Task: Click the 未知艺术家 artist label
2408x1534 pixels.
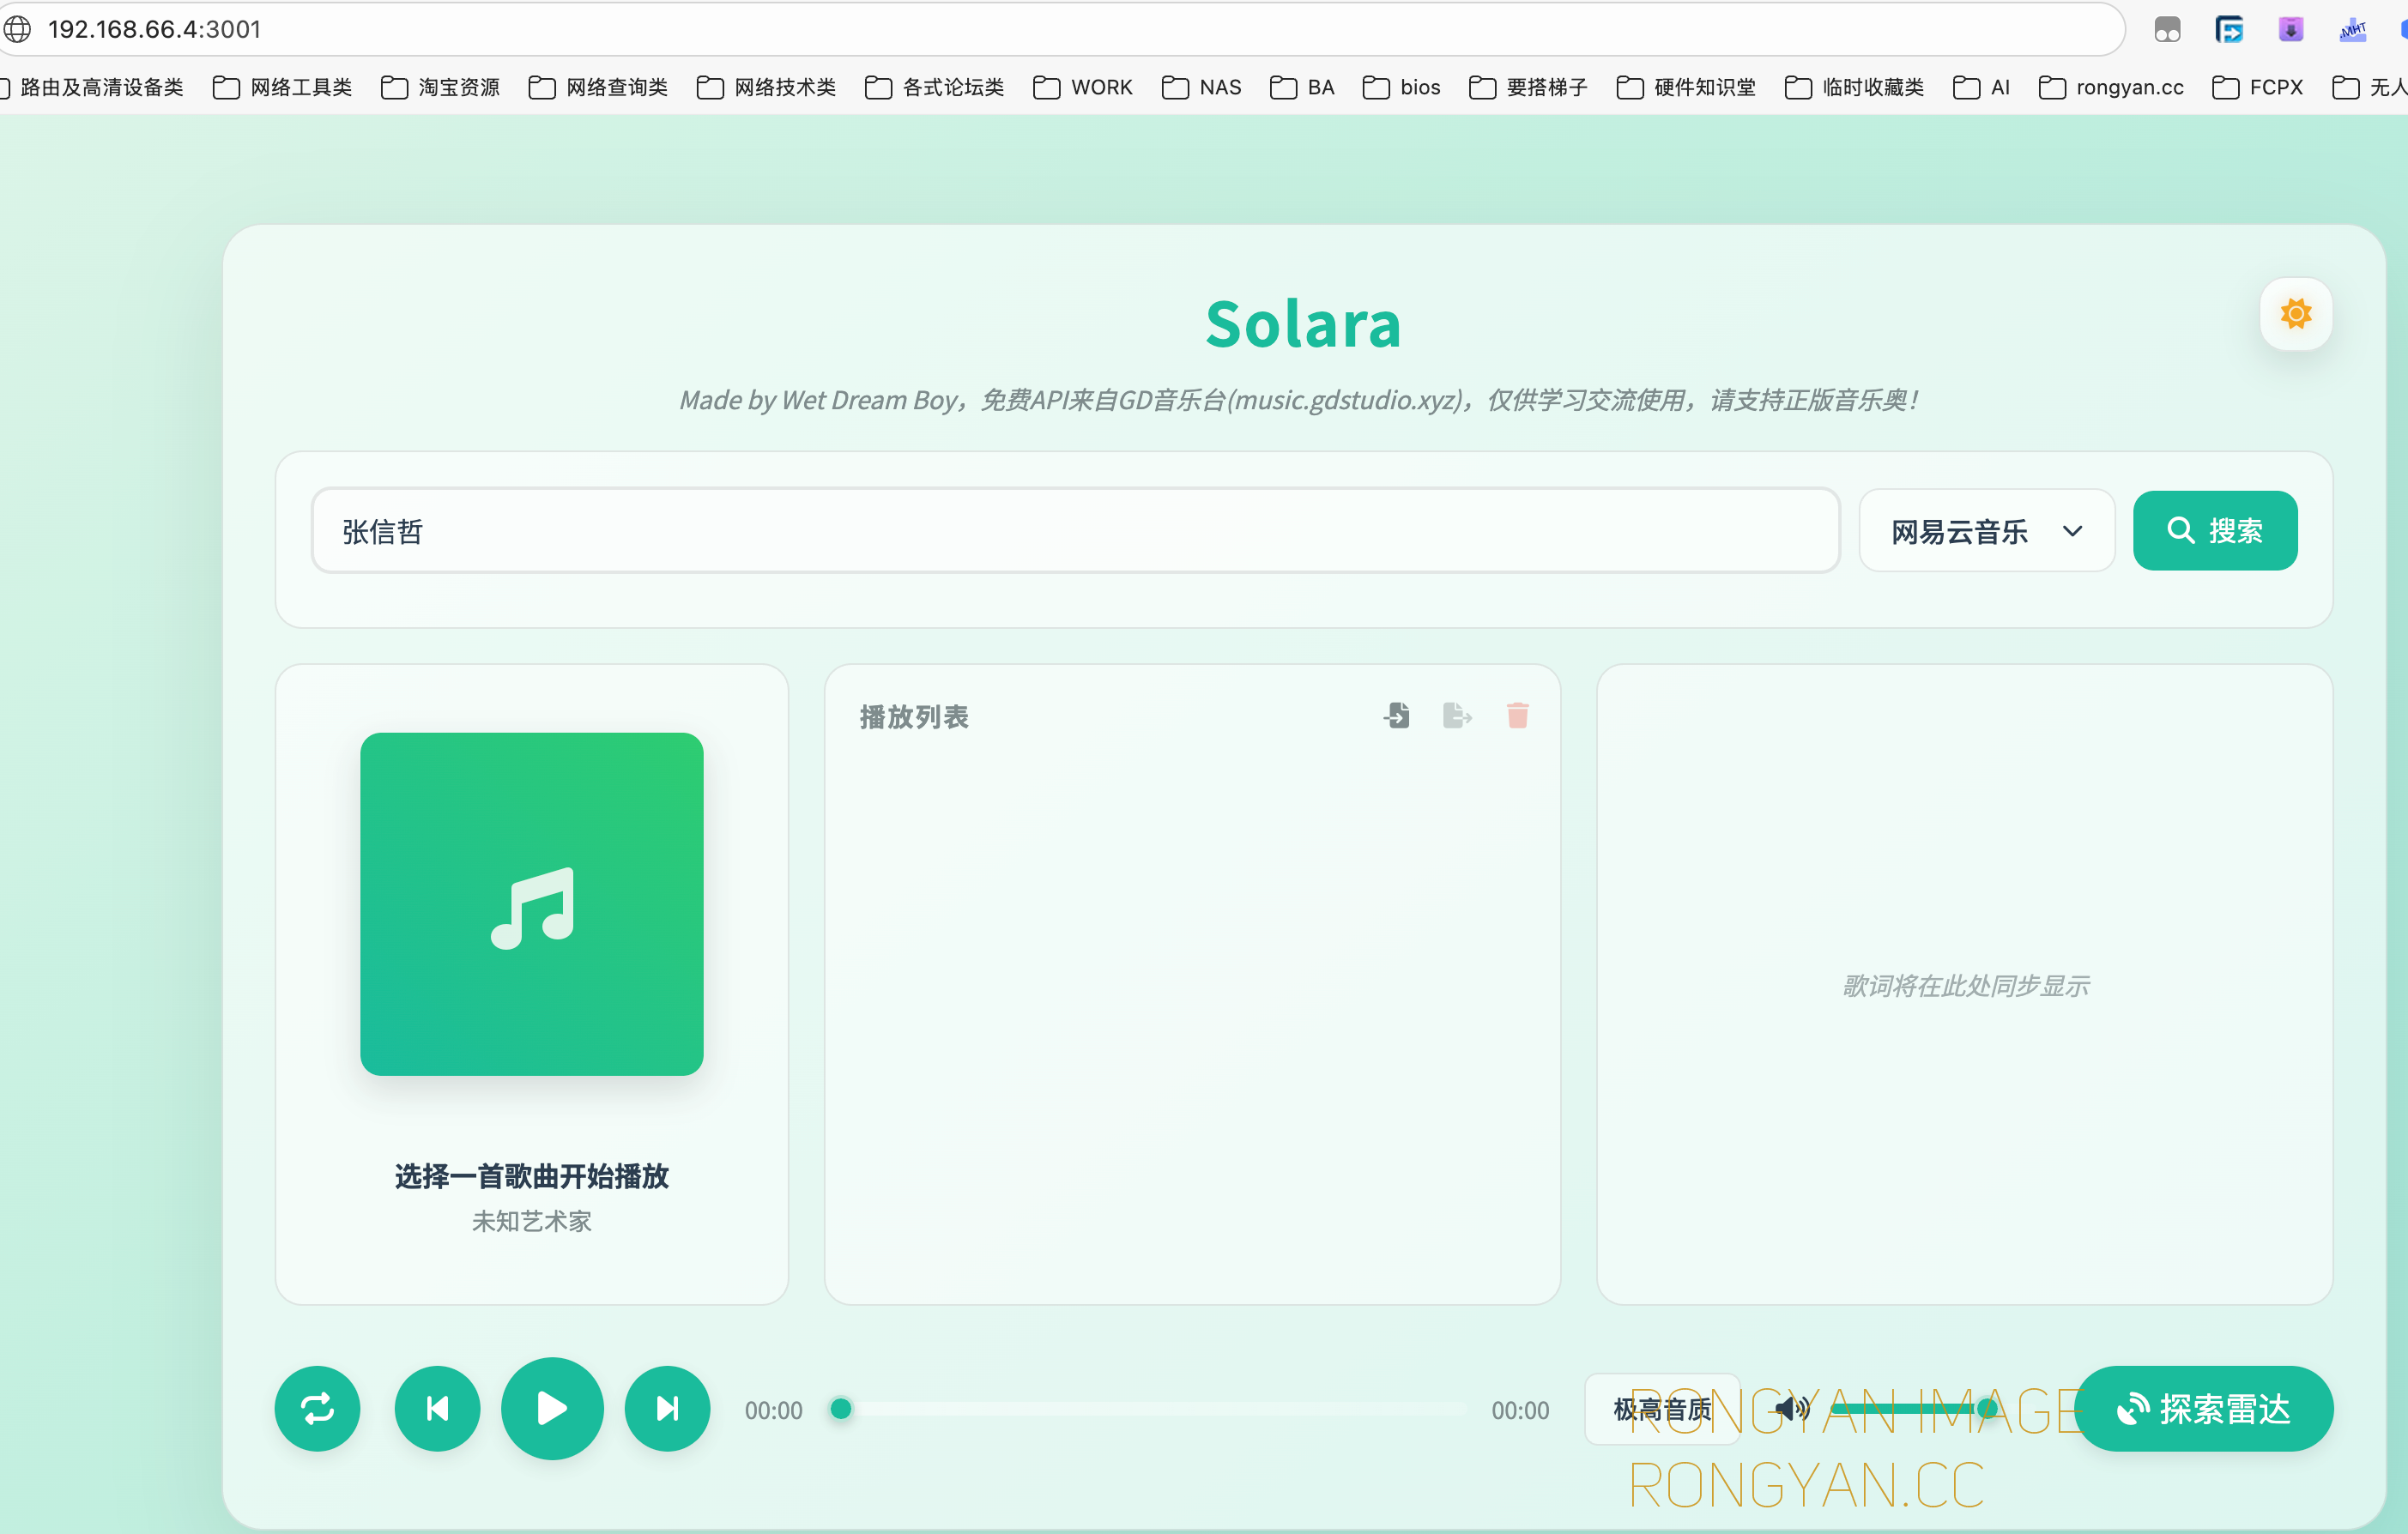Action: (x=532, y=1221)
